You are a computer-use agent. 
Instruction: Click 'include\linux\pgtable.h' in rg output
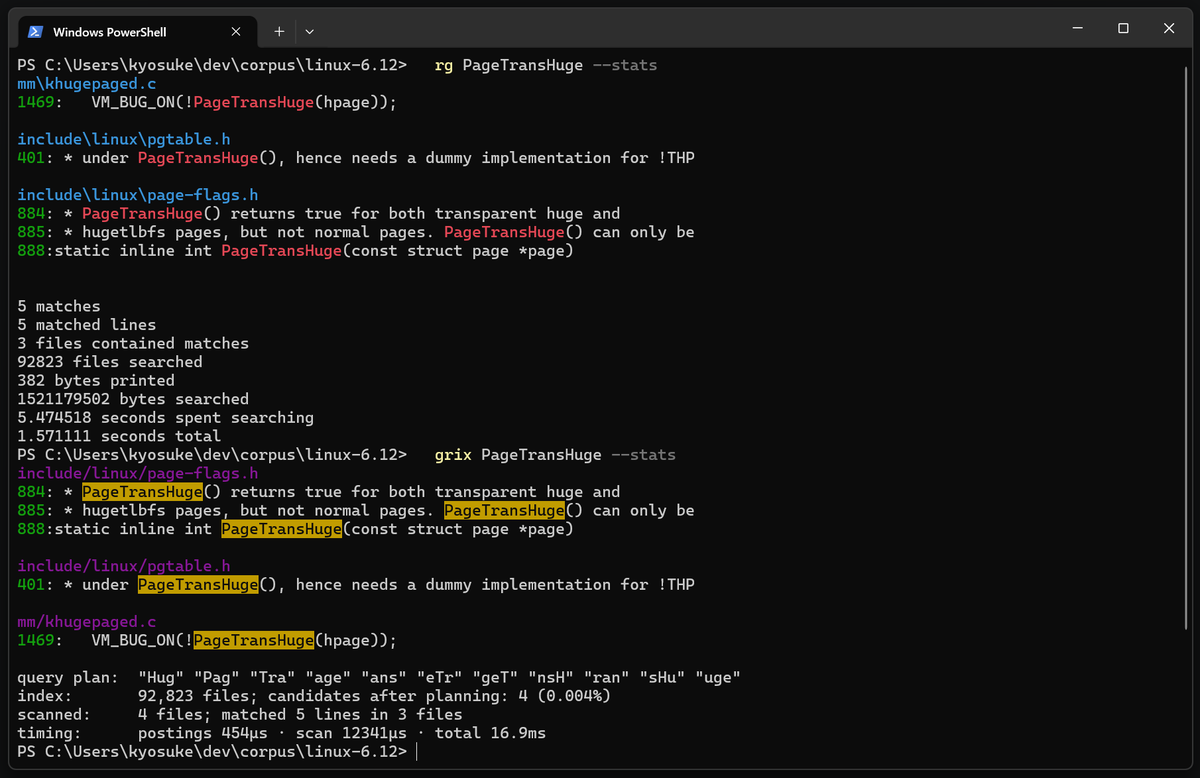pos(124,139)
